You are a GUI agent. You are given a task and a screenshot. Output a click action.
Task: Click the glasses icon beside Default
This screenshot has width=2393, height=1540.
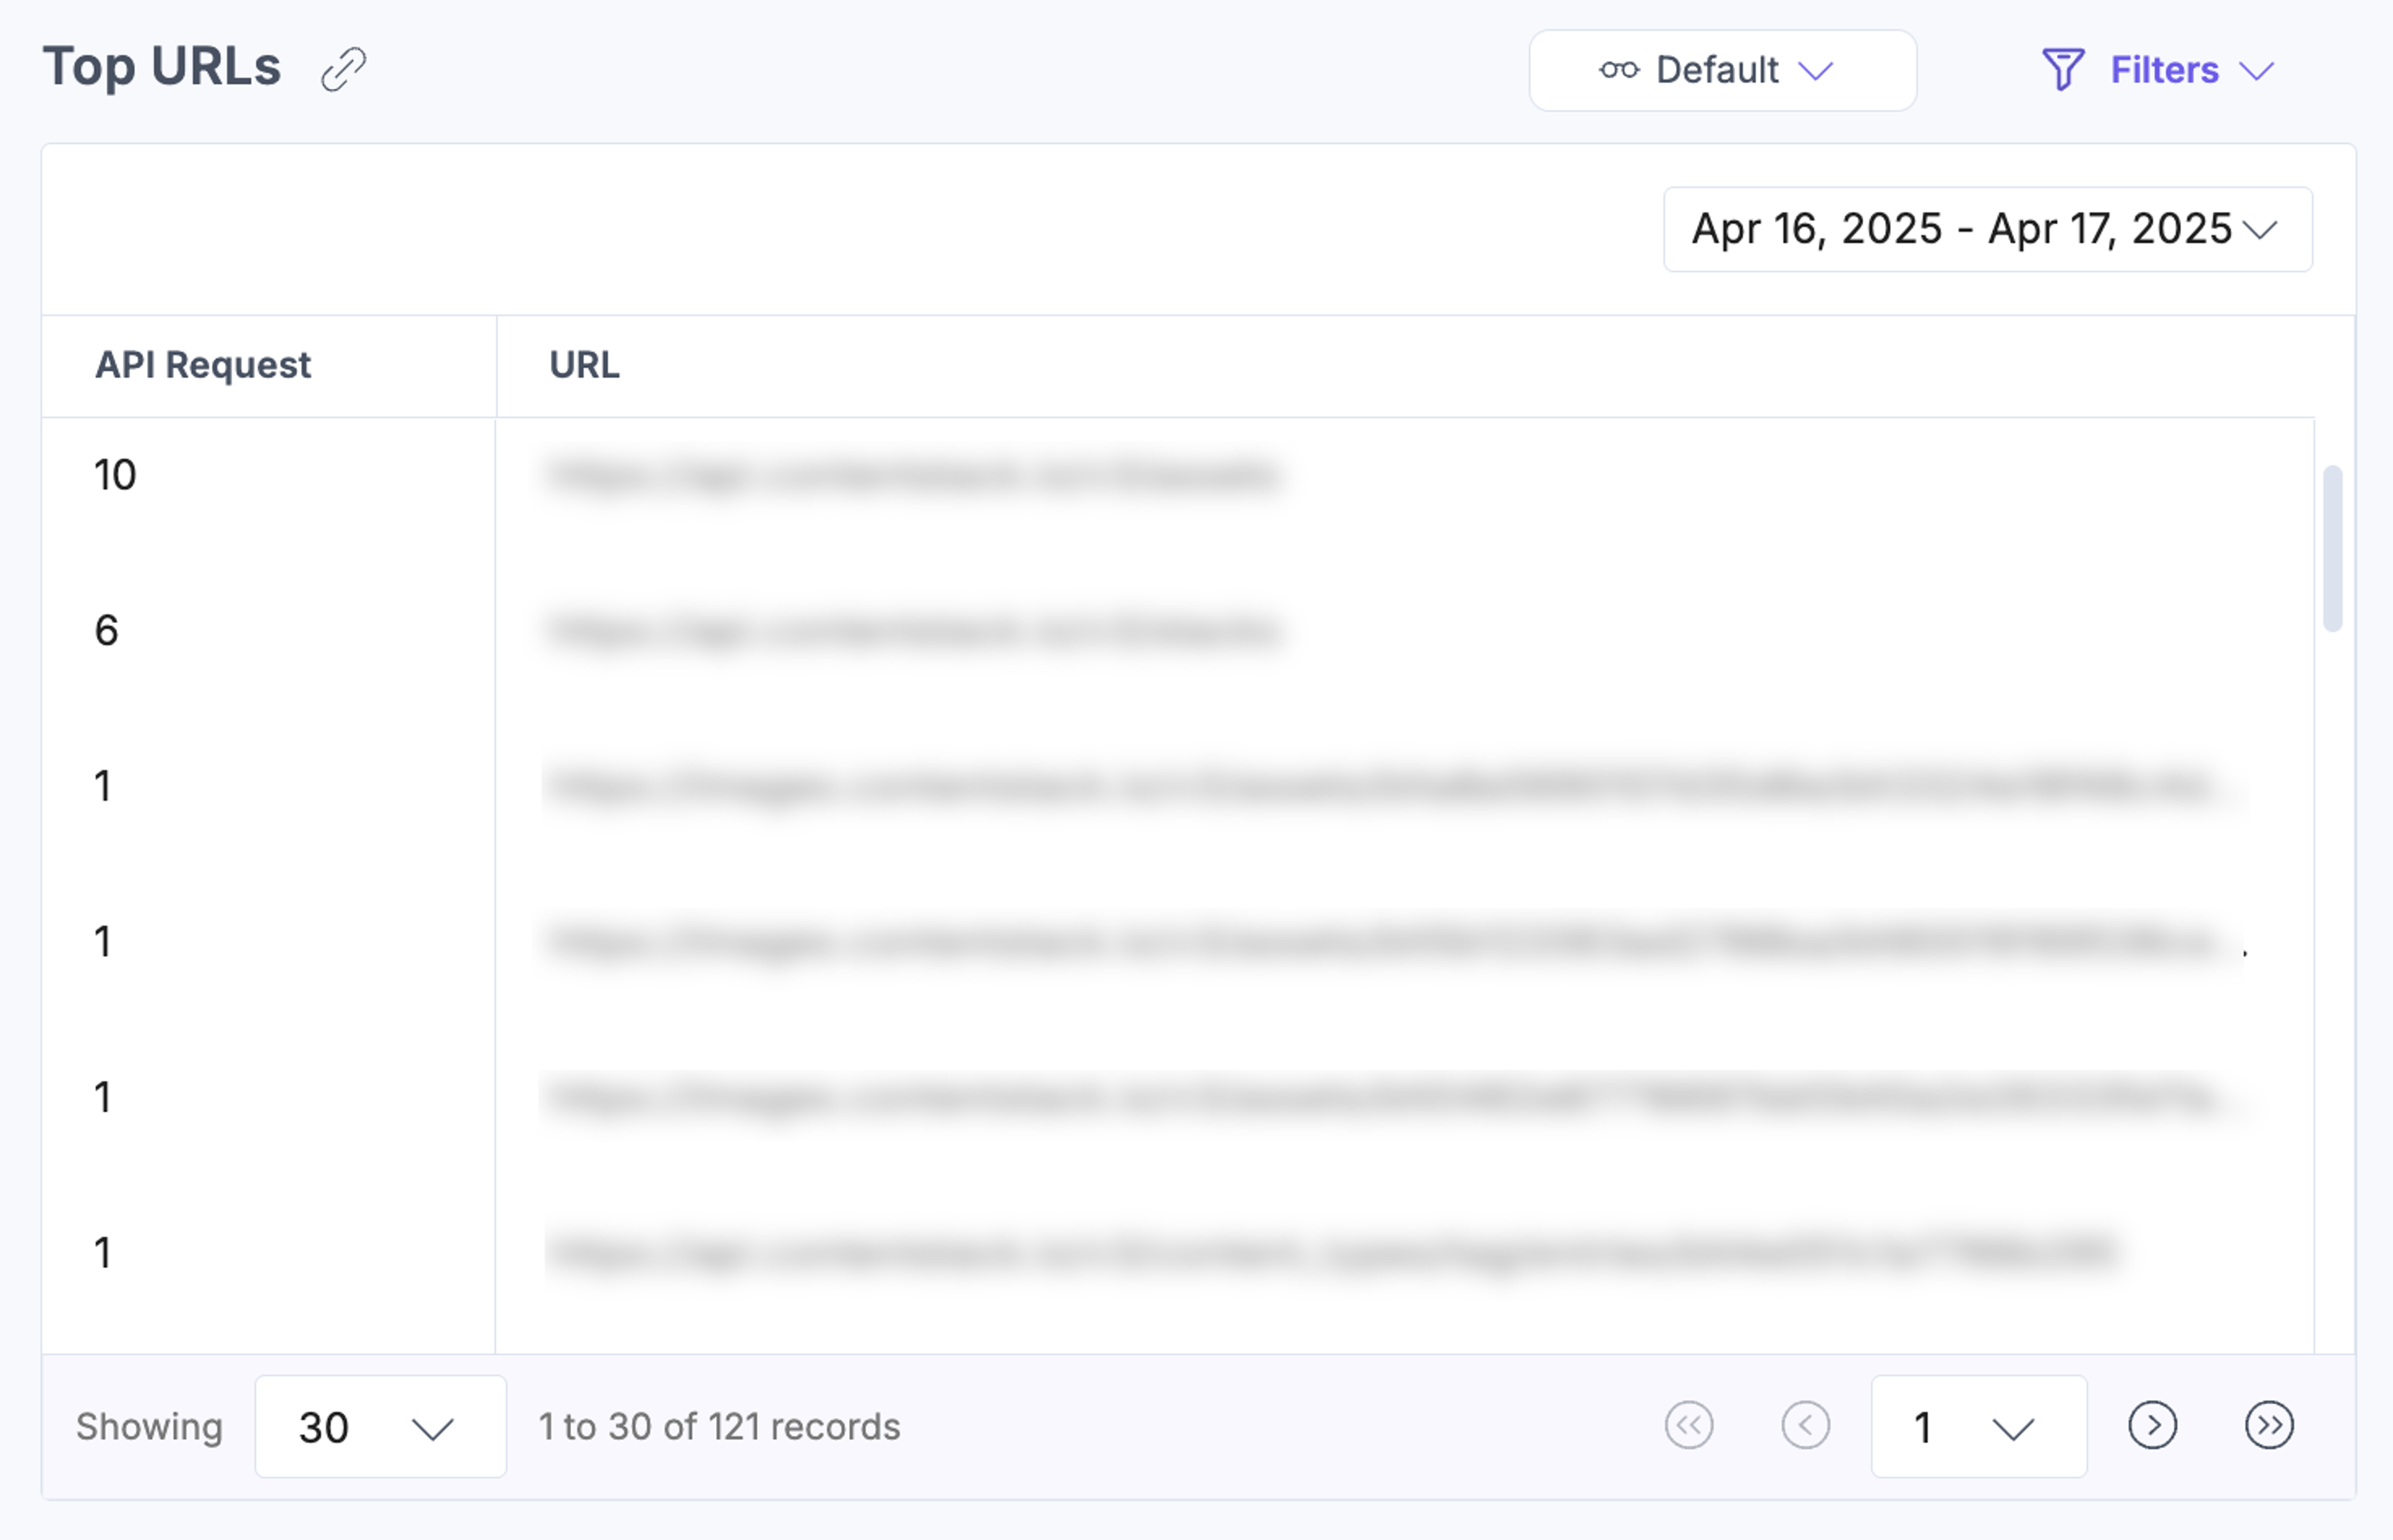pos(1619,70)
